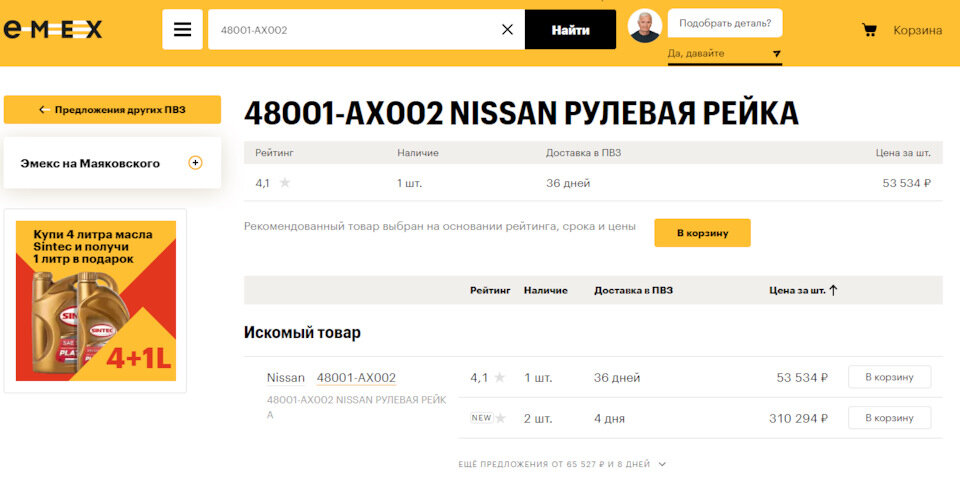Click the star in the 53 534 ₽ offer row
The height and width of the screenshot is (480, 960).
coord(500,378)
